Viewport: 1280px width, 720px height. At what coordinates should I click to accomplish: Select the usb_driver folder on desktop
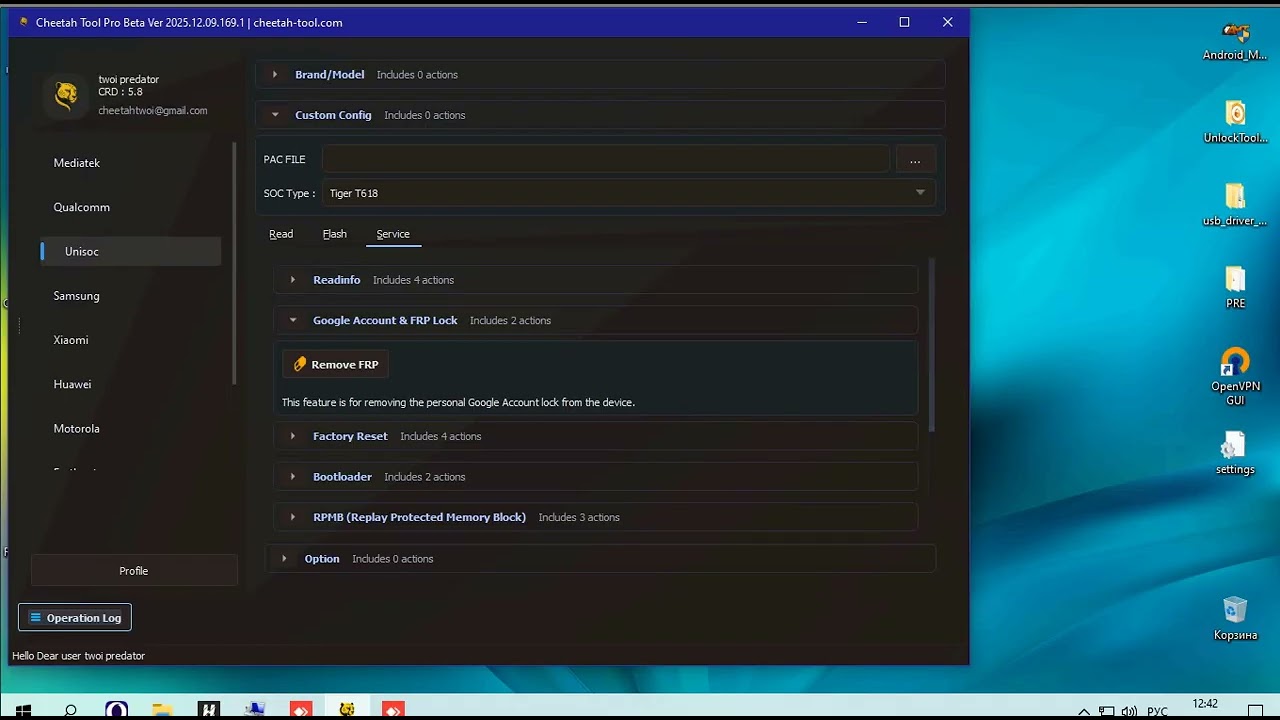pyautogui.click(x=1235, y=205)
